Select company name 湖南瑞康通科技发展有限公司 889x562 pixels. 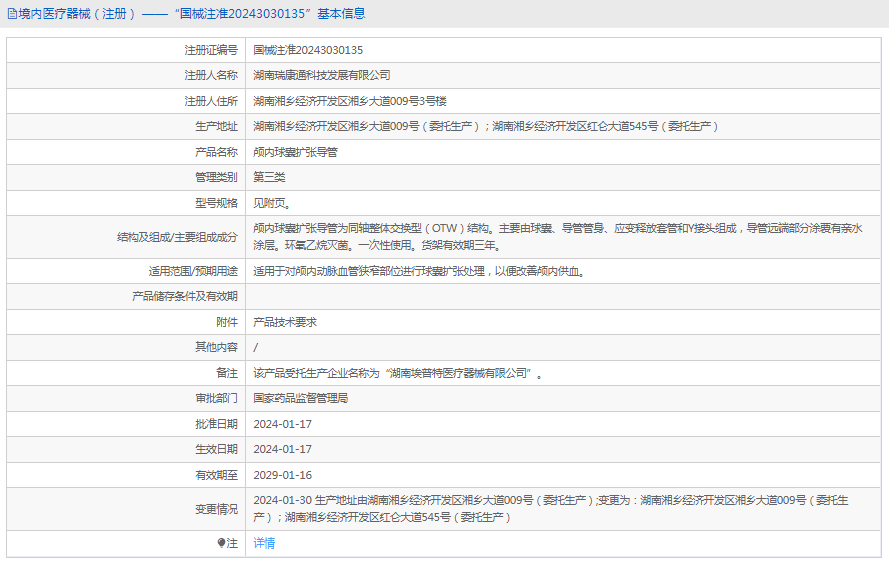(322, 75)
